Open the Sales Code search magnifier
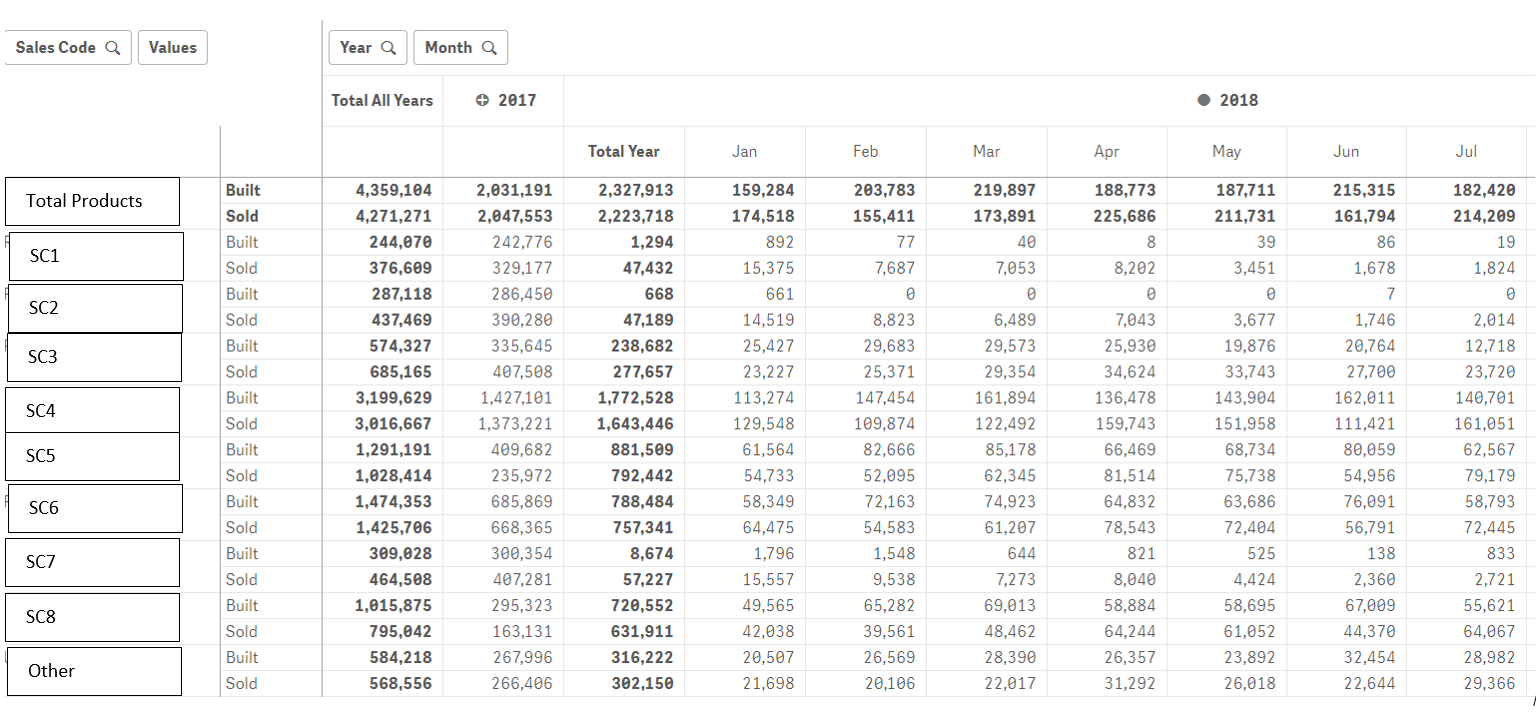This screenshot has height=712, width=1536. [114, 47]
